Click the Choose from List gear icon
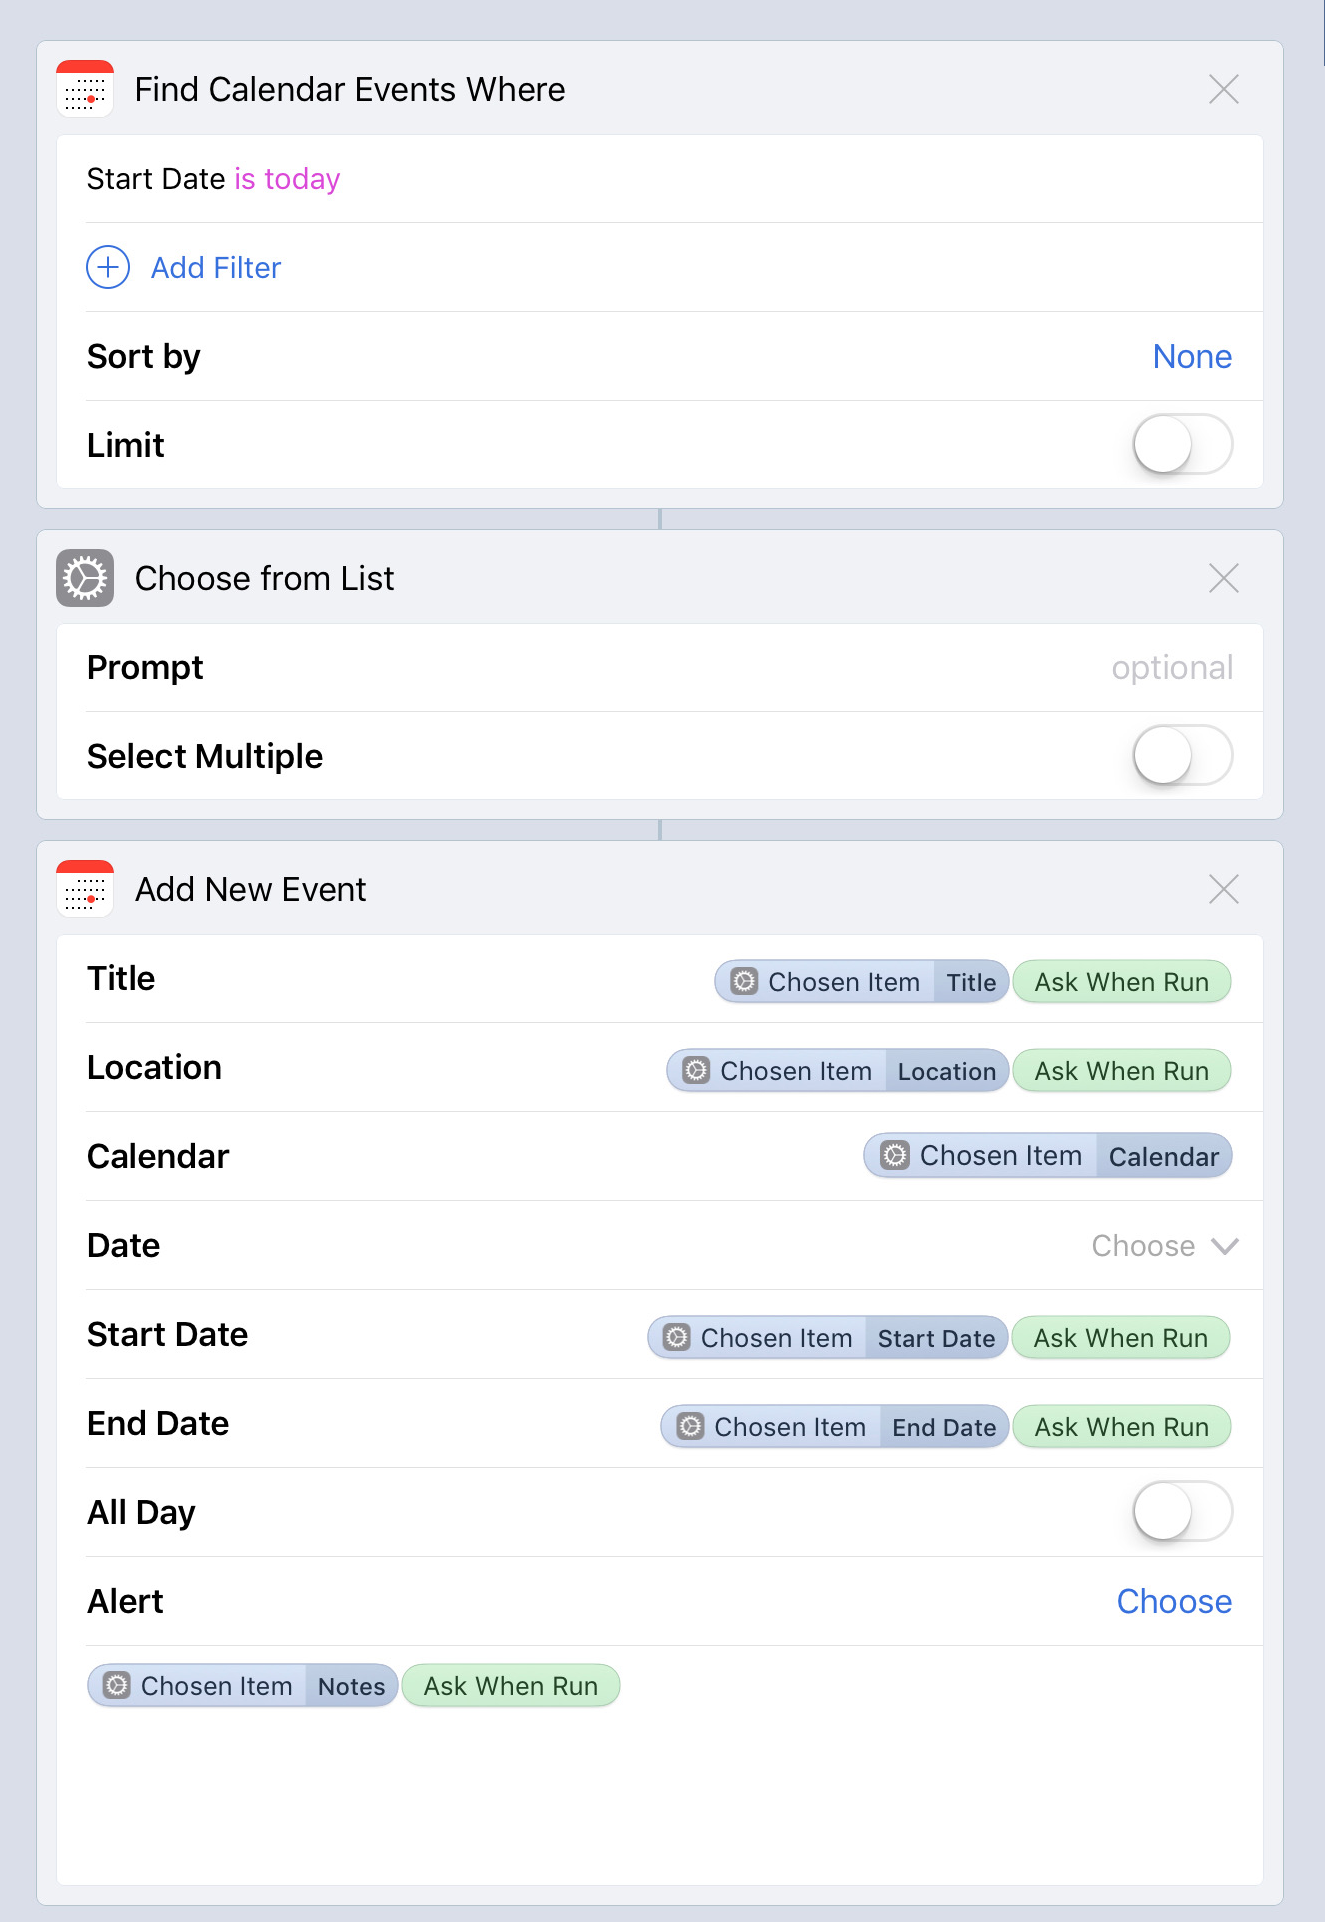The image size is (1325, 1922). 85,578
